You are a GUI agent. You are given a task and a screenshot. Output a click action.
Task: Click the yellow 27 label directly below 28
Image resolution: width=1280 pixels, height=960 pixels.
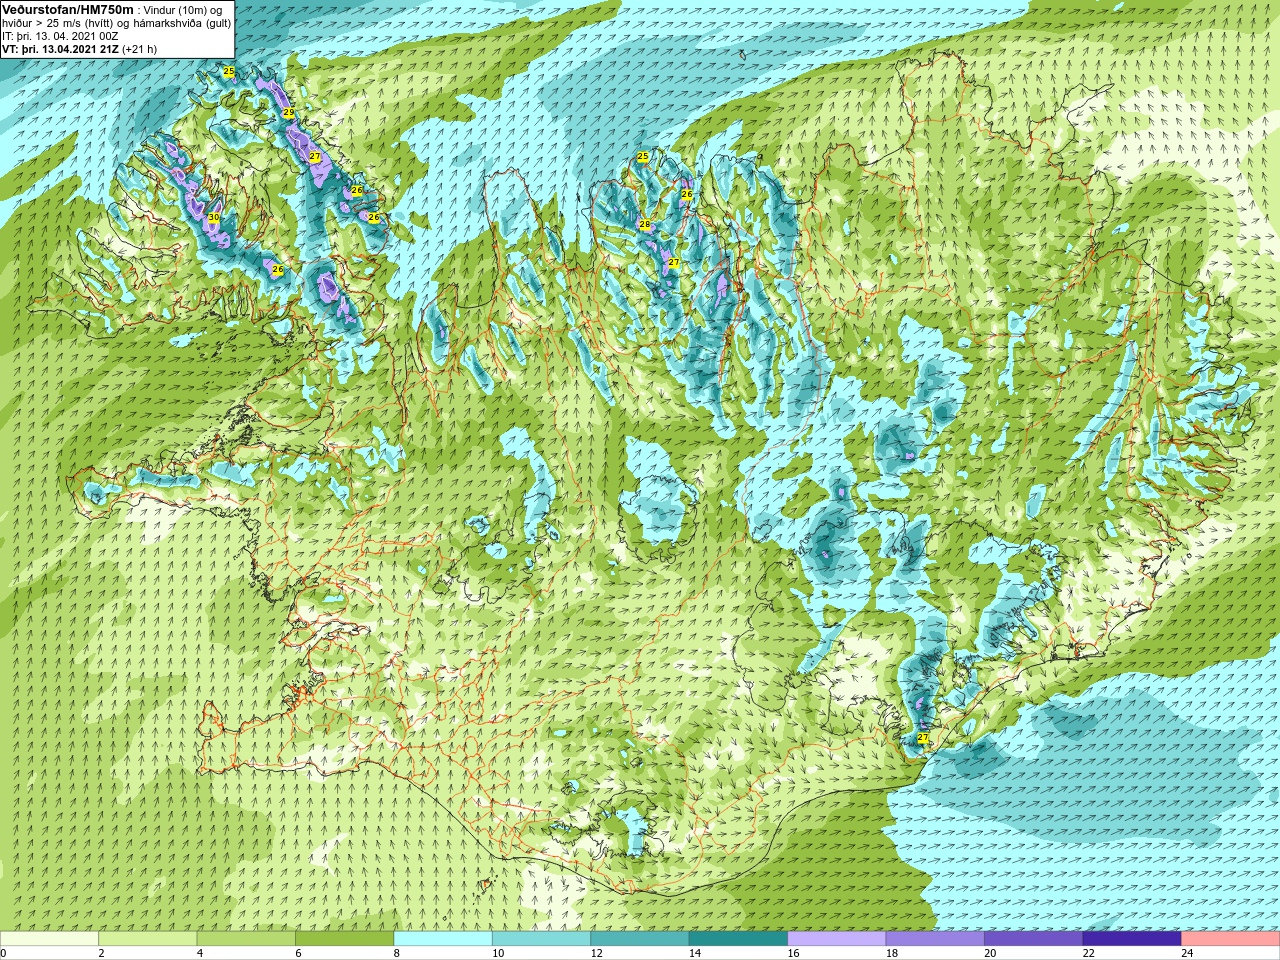674,263
